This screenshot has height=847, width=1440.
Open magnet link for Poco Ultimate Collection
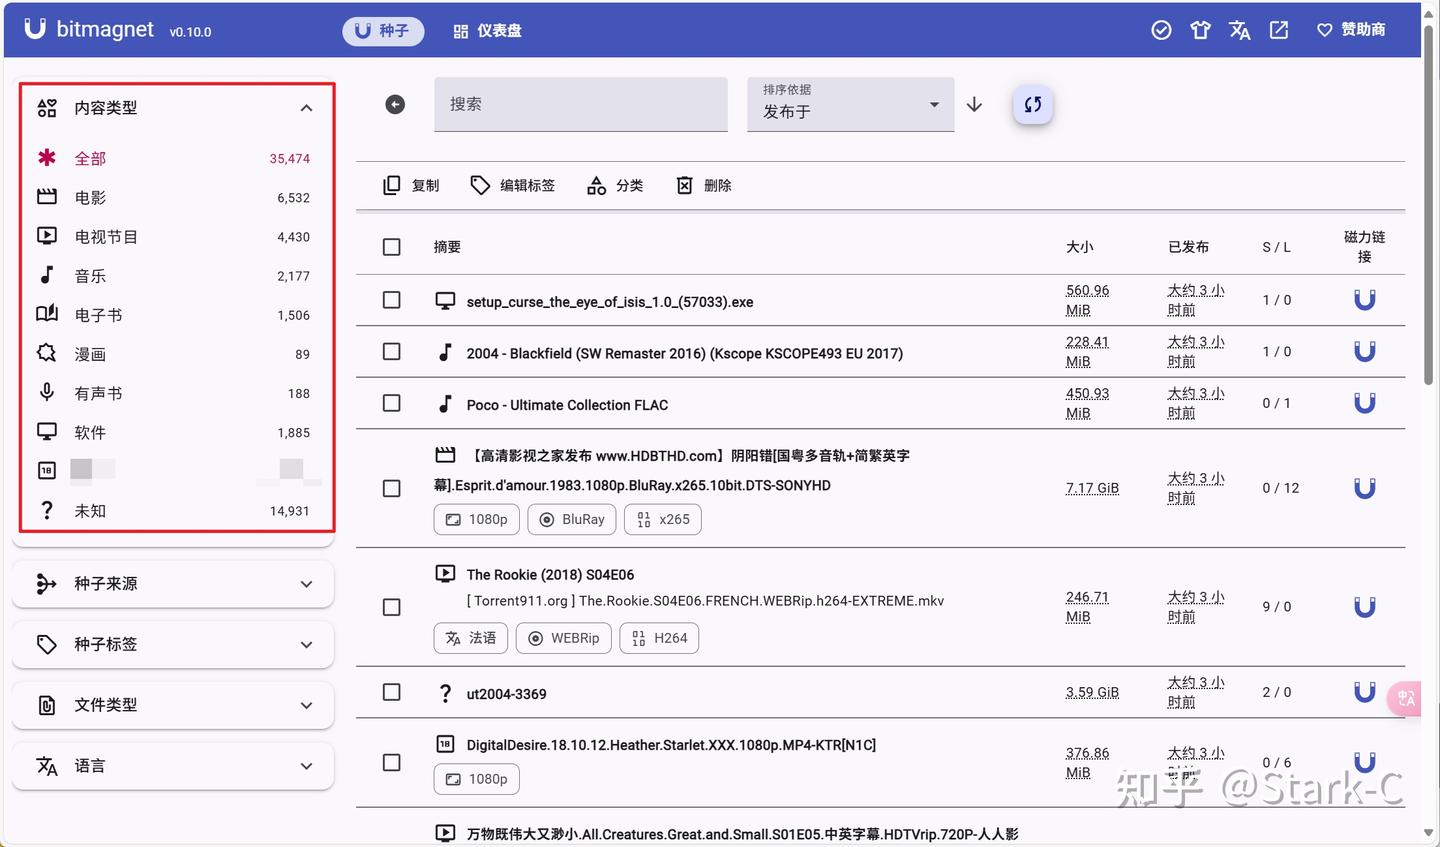pyautogui.click(x=1364, y=403)
